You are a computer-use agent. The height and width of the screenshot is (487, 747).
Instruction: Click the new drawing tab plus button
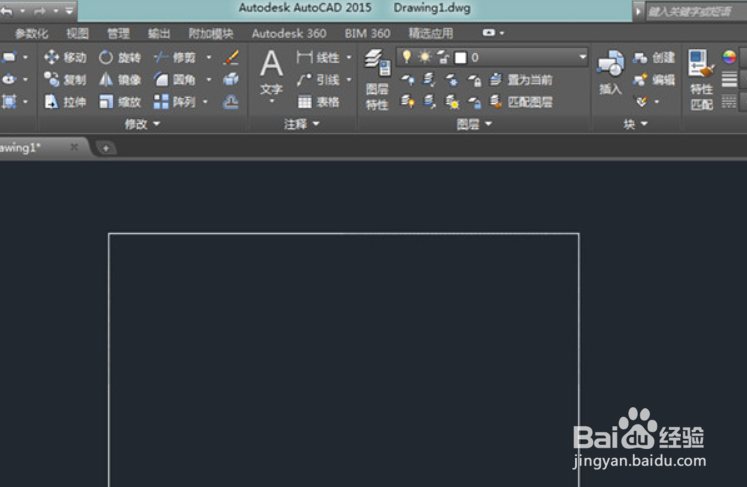pos(106,148)
